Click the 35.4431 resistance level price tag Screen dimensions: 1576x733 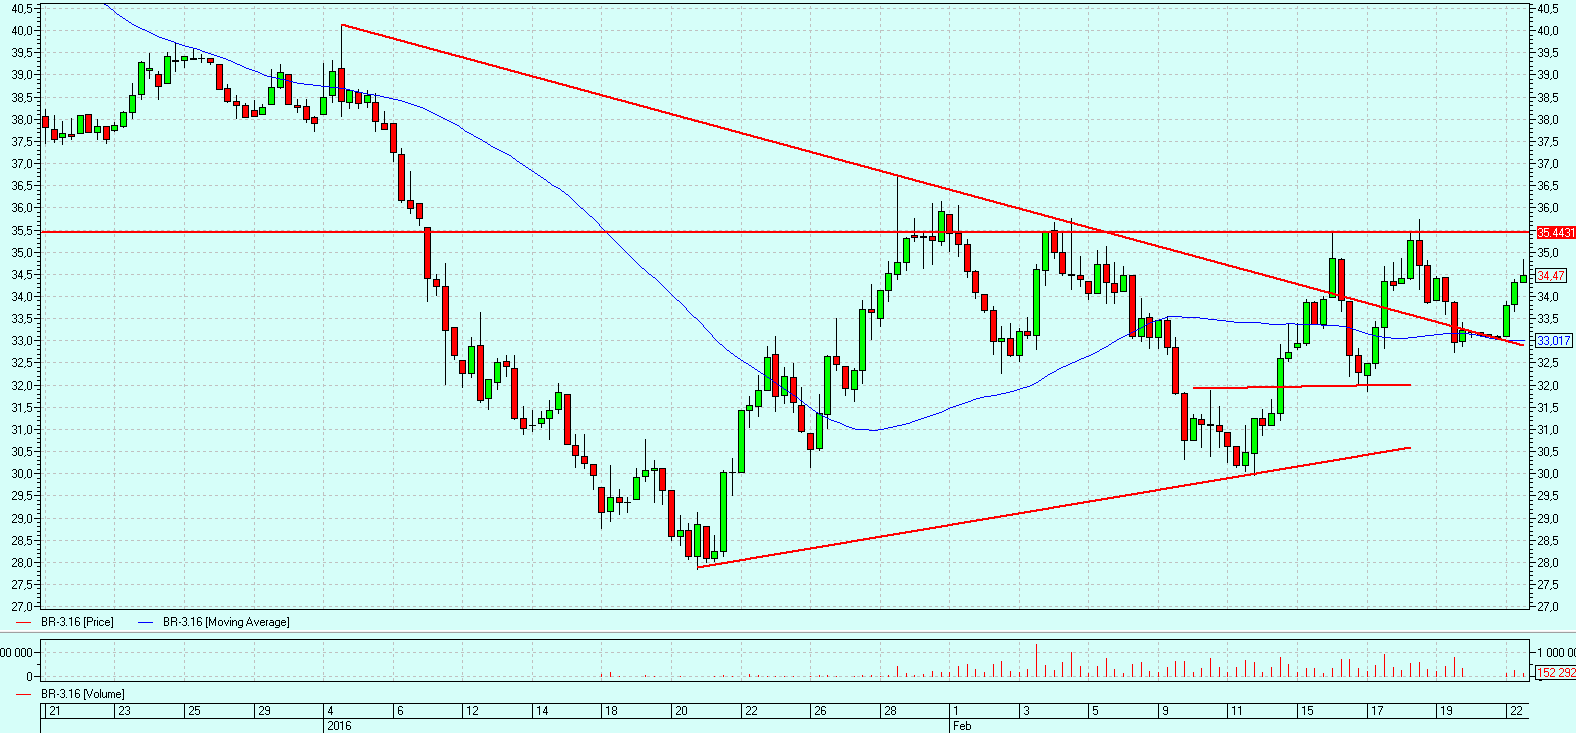pos(1555,233)
